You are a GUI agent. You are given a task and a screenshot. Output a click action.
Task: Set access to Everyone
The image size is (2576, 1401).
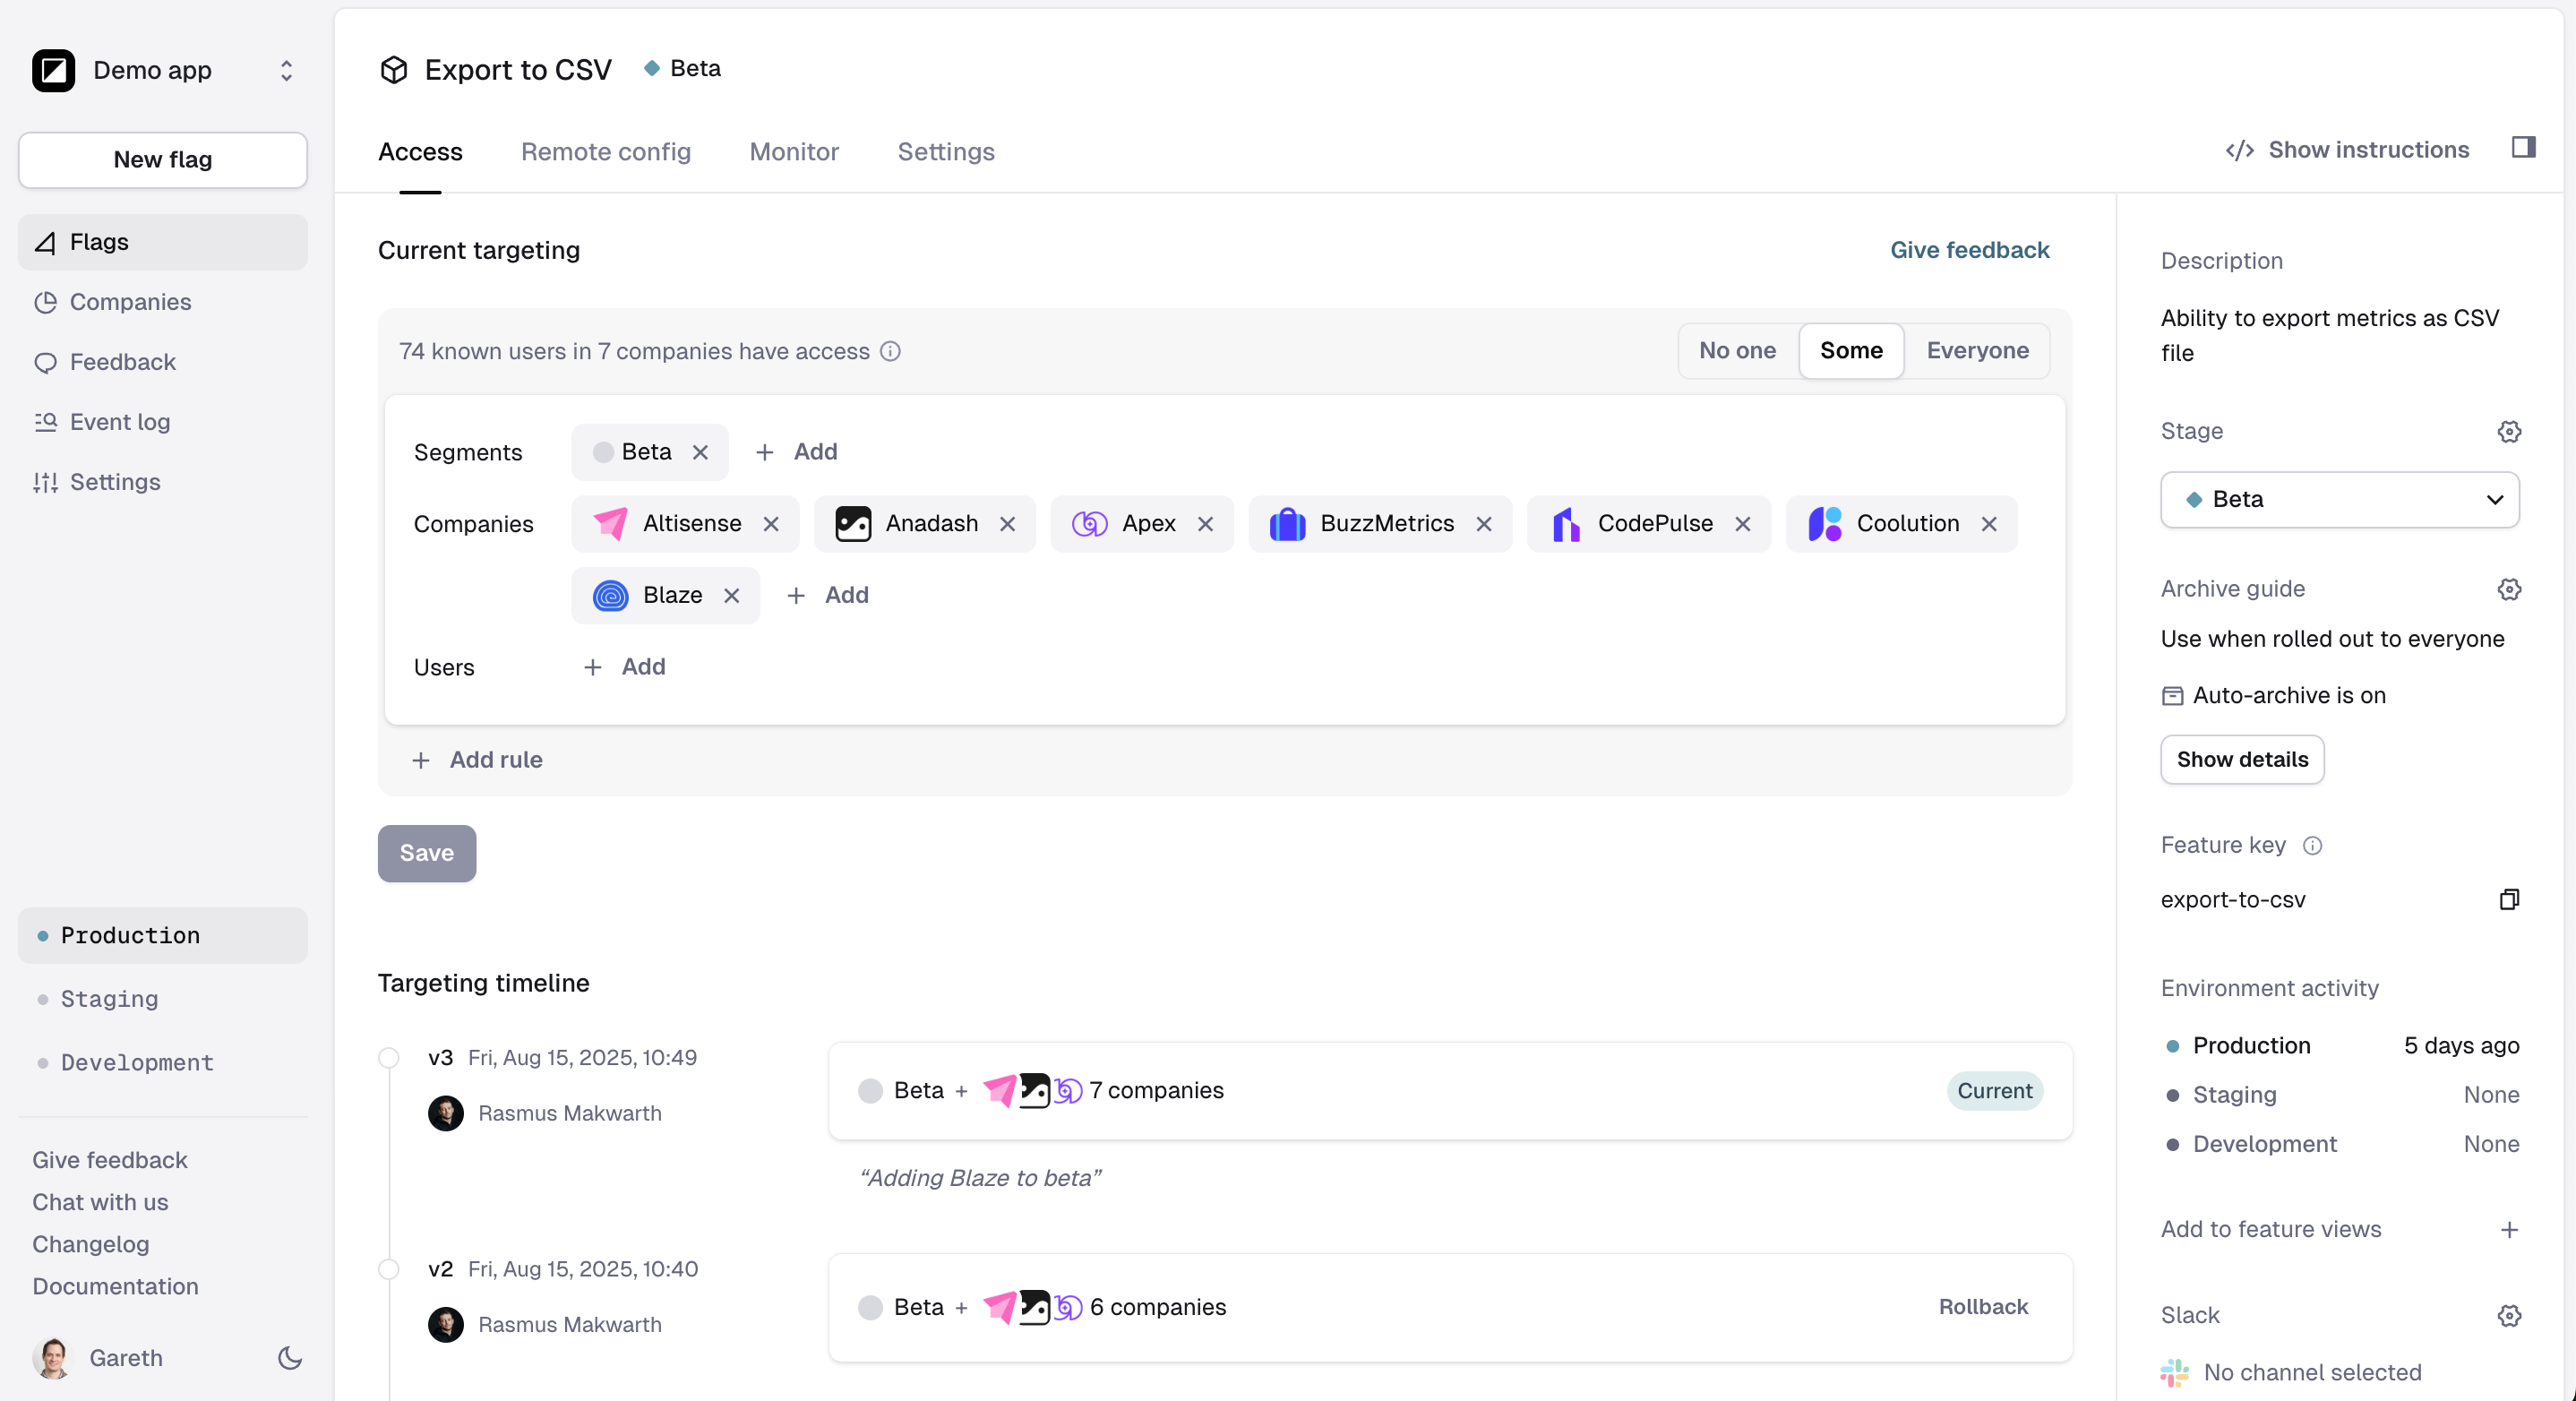coord(1977,350)
